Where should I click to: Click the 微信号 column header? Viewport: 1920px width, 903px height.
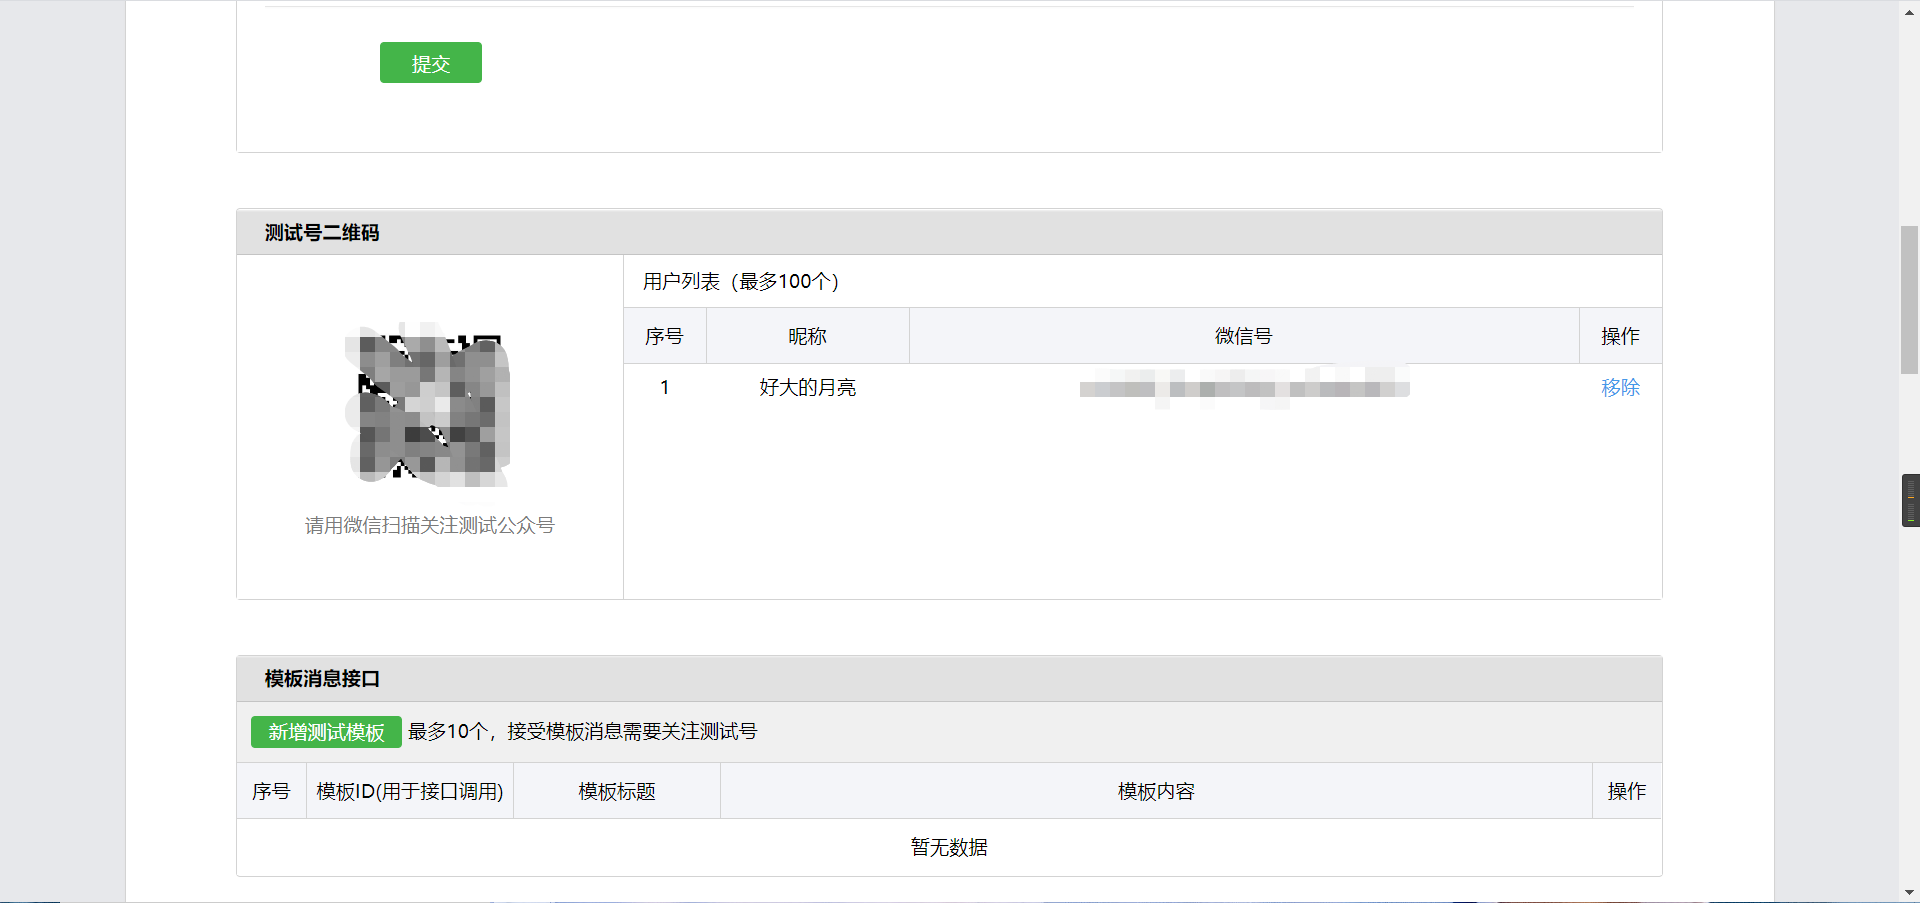[x=1243, y=336]
